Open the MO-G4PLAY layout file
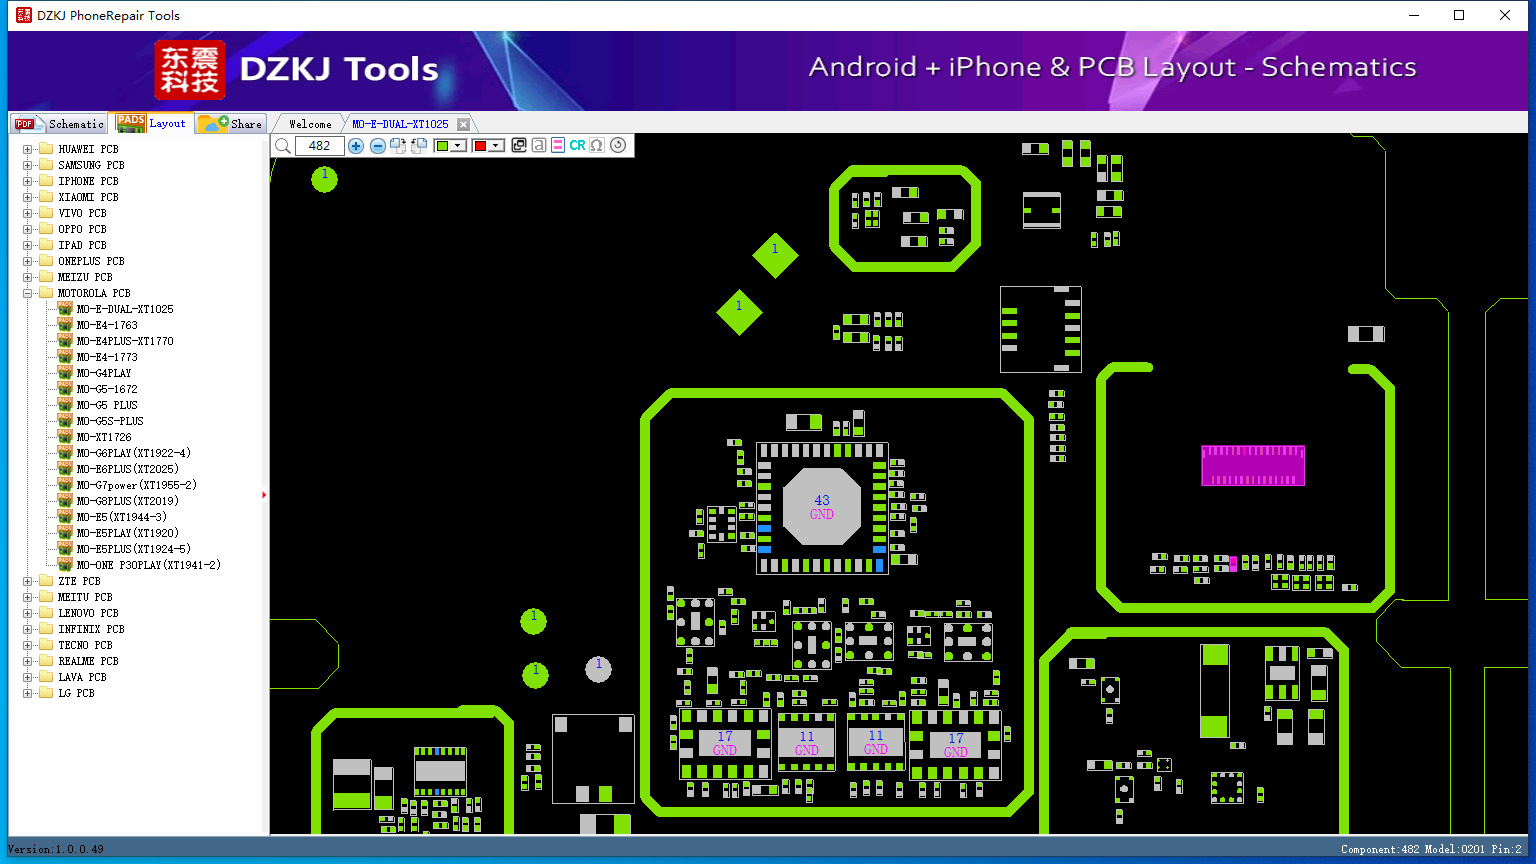 pyautogui.click(x=104, y=373)
